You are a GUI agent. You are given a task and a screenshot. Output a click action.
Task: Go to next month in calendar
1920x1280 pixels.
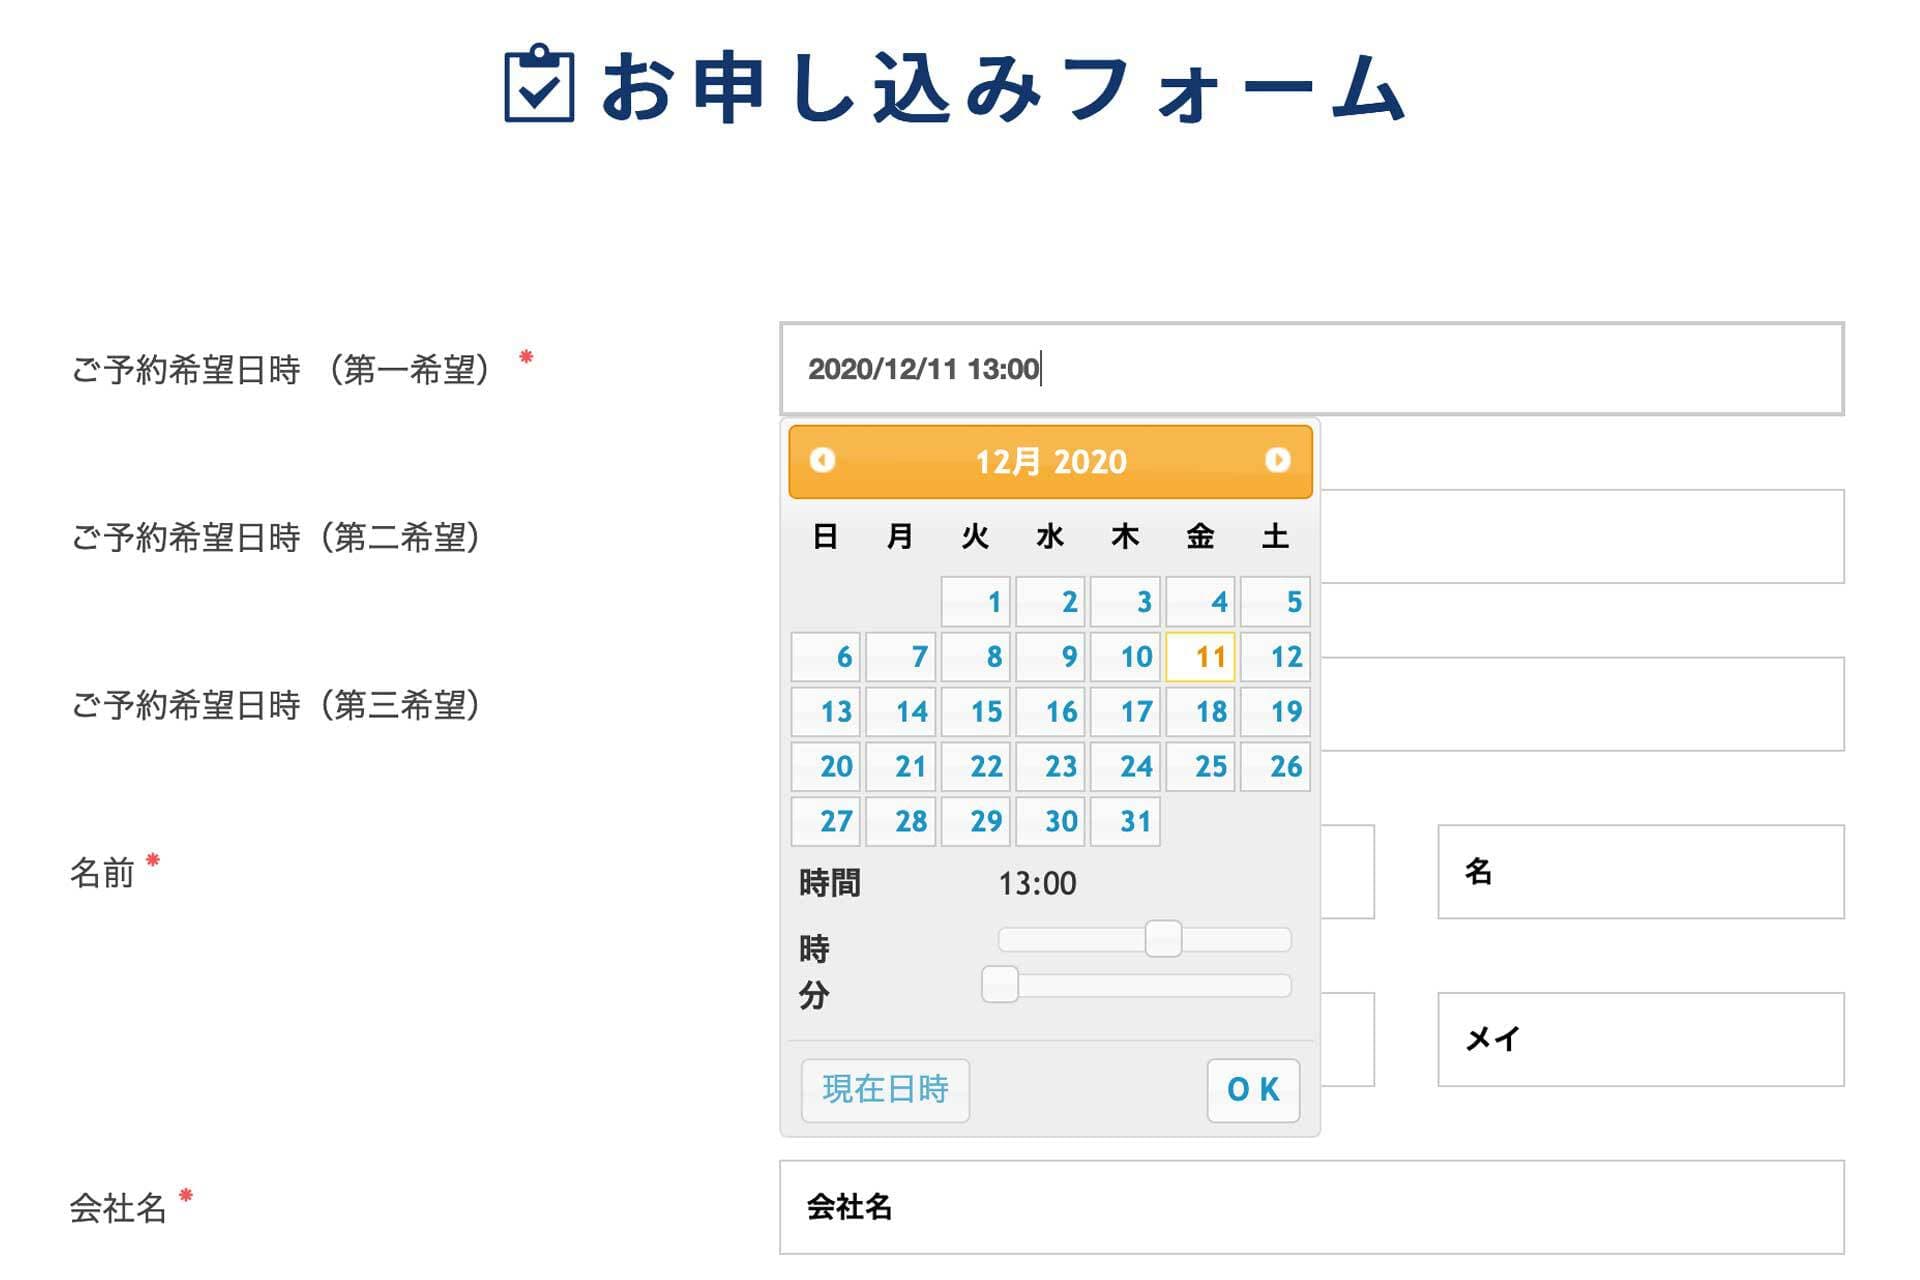(x=1277, y=460)
